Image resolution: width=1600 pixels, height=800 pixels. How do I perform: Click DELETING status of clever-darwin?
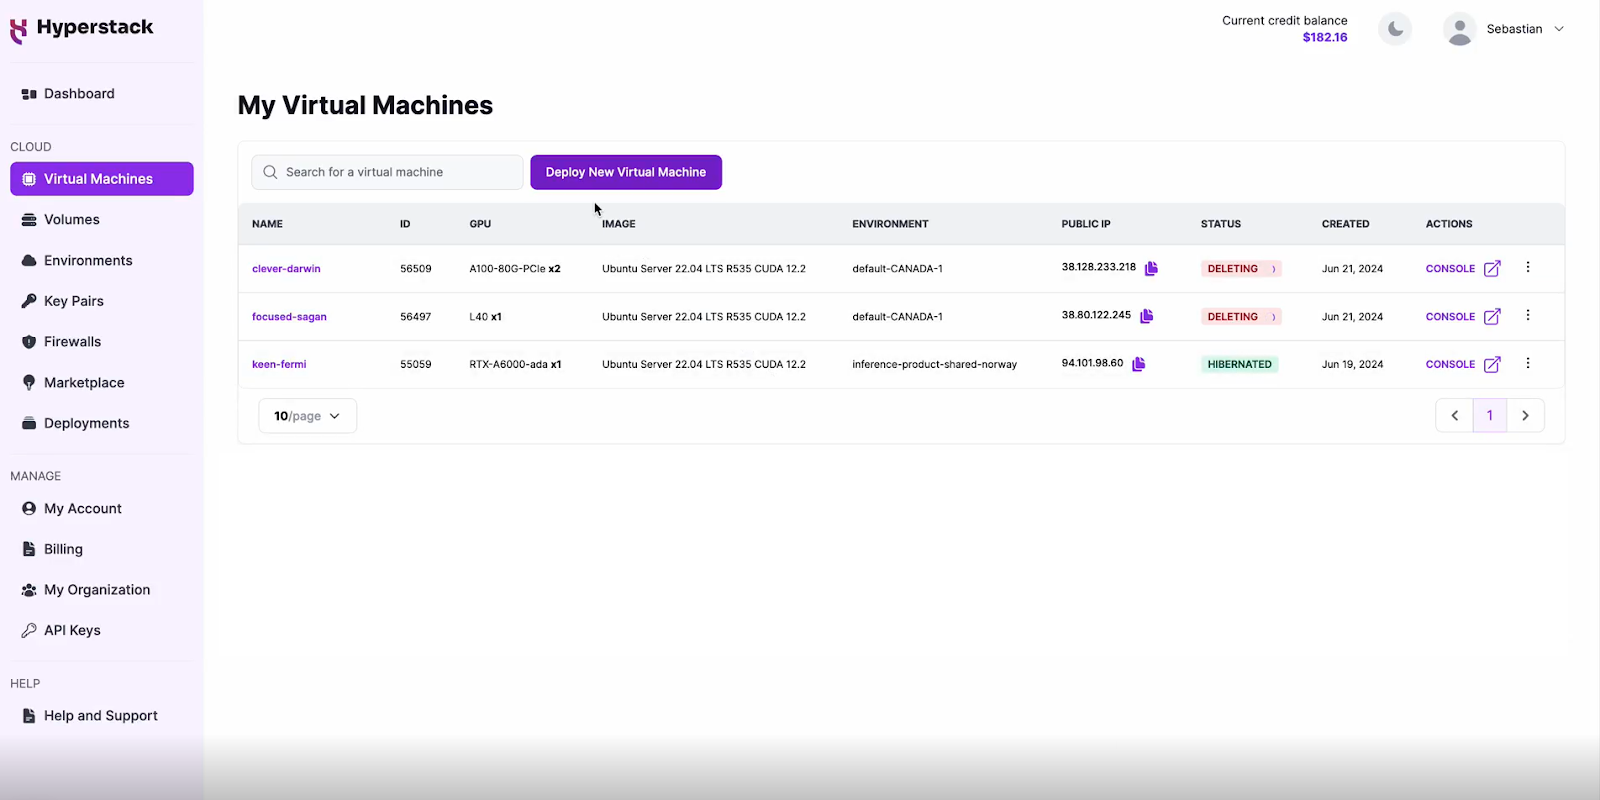[1241, 269]
